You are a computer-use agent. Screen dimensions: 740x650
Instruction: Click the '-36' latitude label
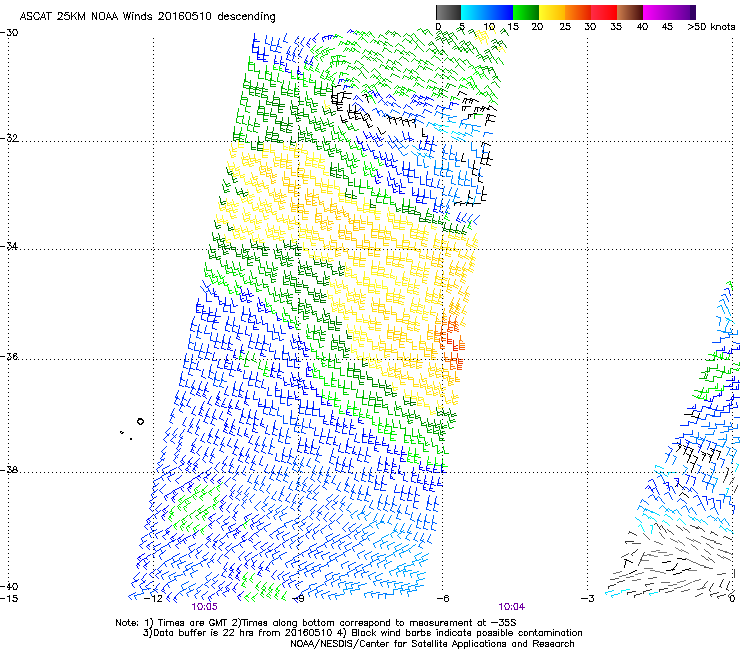[9, 356]
